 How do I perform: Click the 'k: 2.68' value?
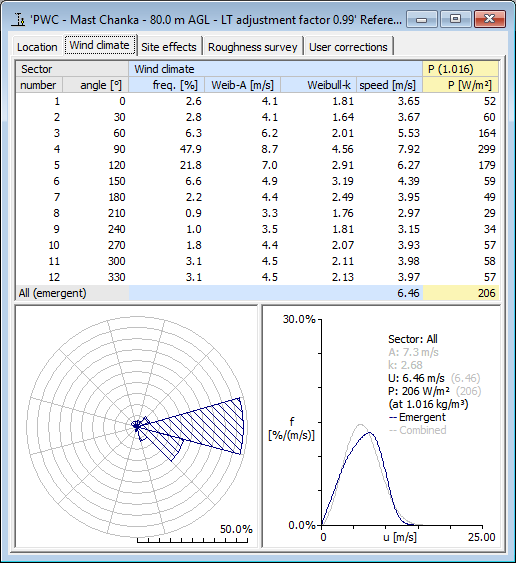click(405, 365)
